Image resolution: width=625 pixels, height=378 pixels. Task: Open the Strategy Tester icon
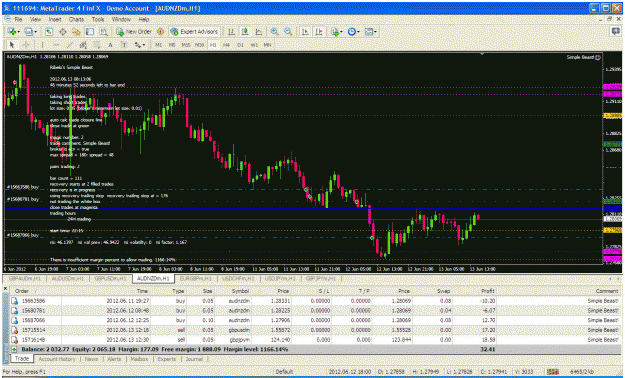(x=103, y=32)
